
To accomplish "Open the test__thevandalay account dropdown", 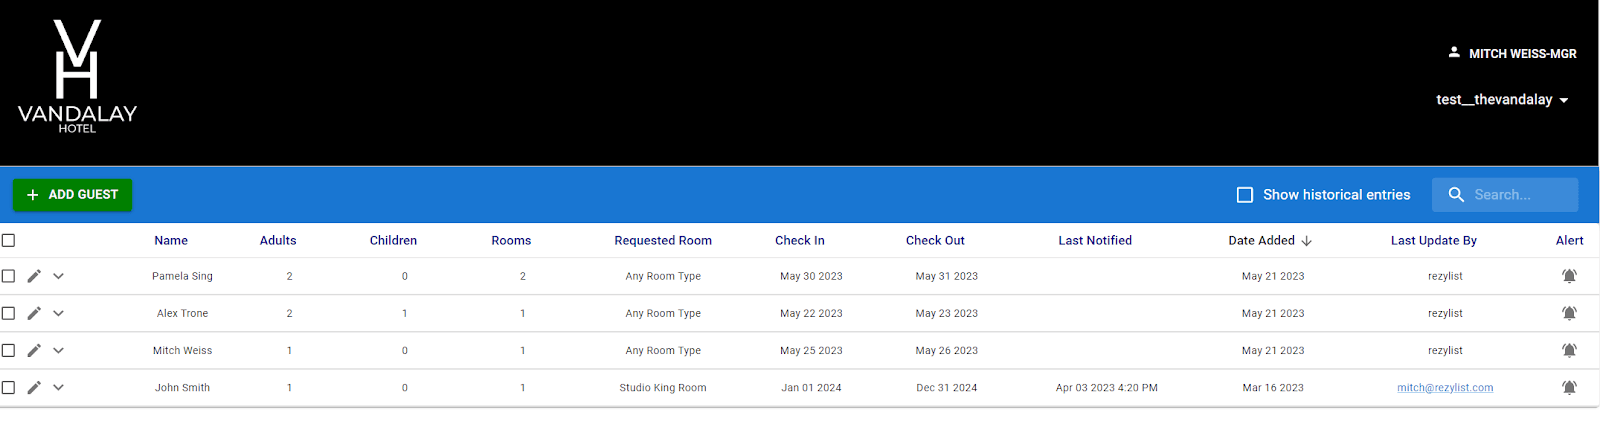I will click(1502, 100).
